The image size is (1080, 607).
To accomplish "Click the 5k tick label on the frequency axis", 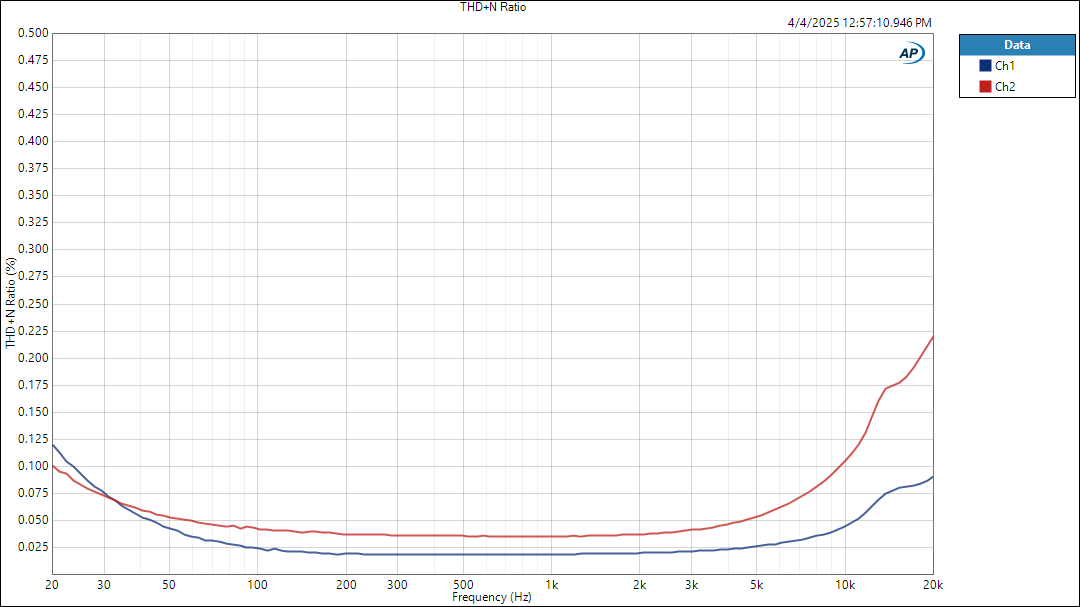I will (757, 584).
